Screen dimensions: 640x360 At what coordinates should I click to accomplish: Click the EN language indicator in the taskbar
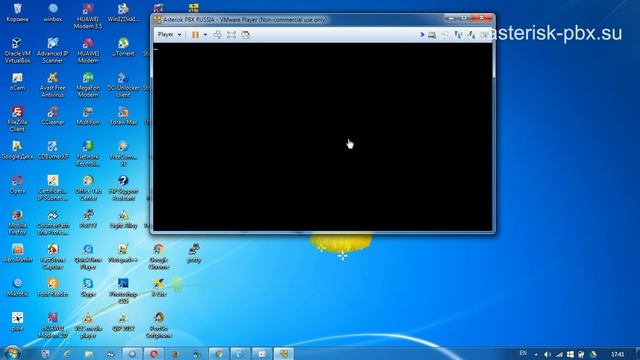[x=523, y=353]
